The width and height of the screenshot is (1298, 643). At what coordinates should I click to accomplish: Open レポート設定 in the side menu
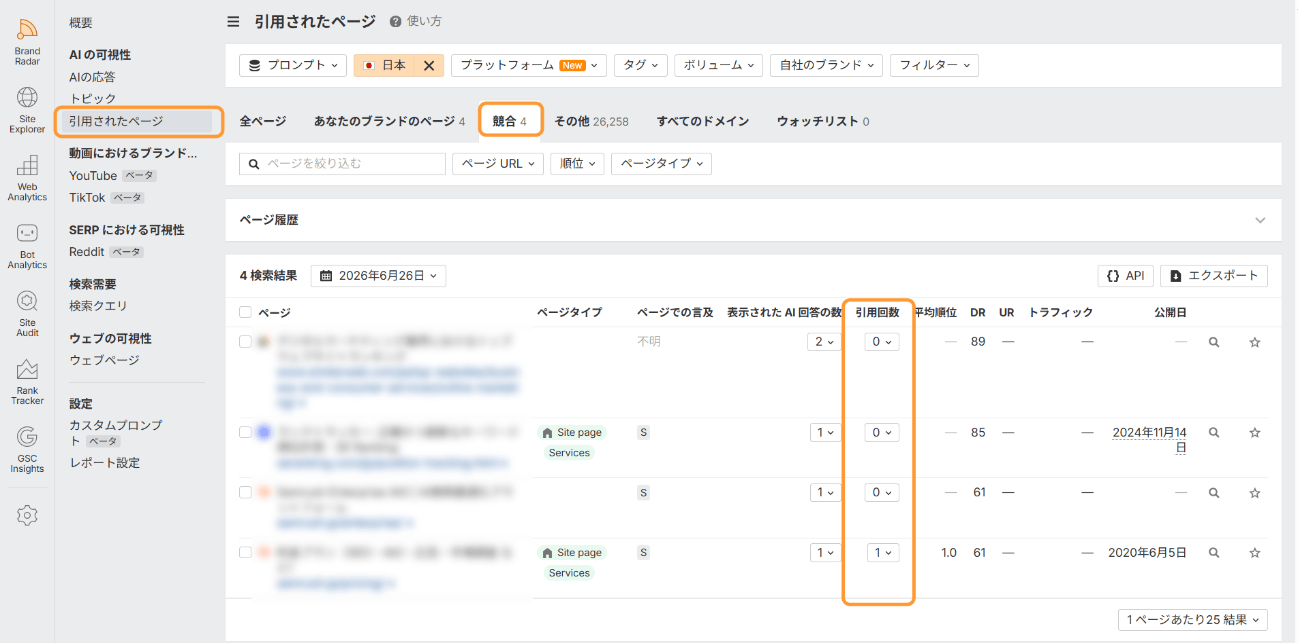(104, 463)
